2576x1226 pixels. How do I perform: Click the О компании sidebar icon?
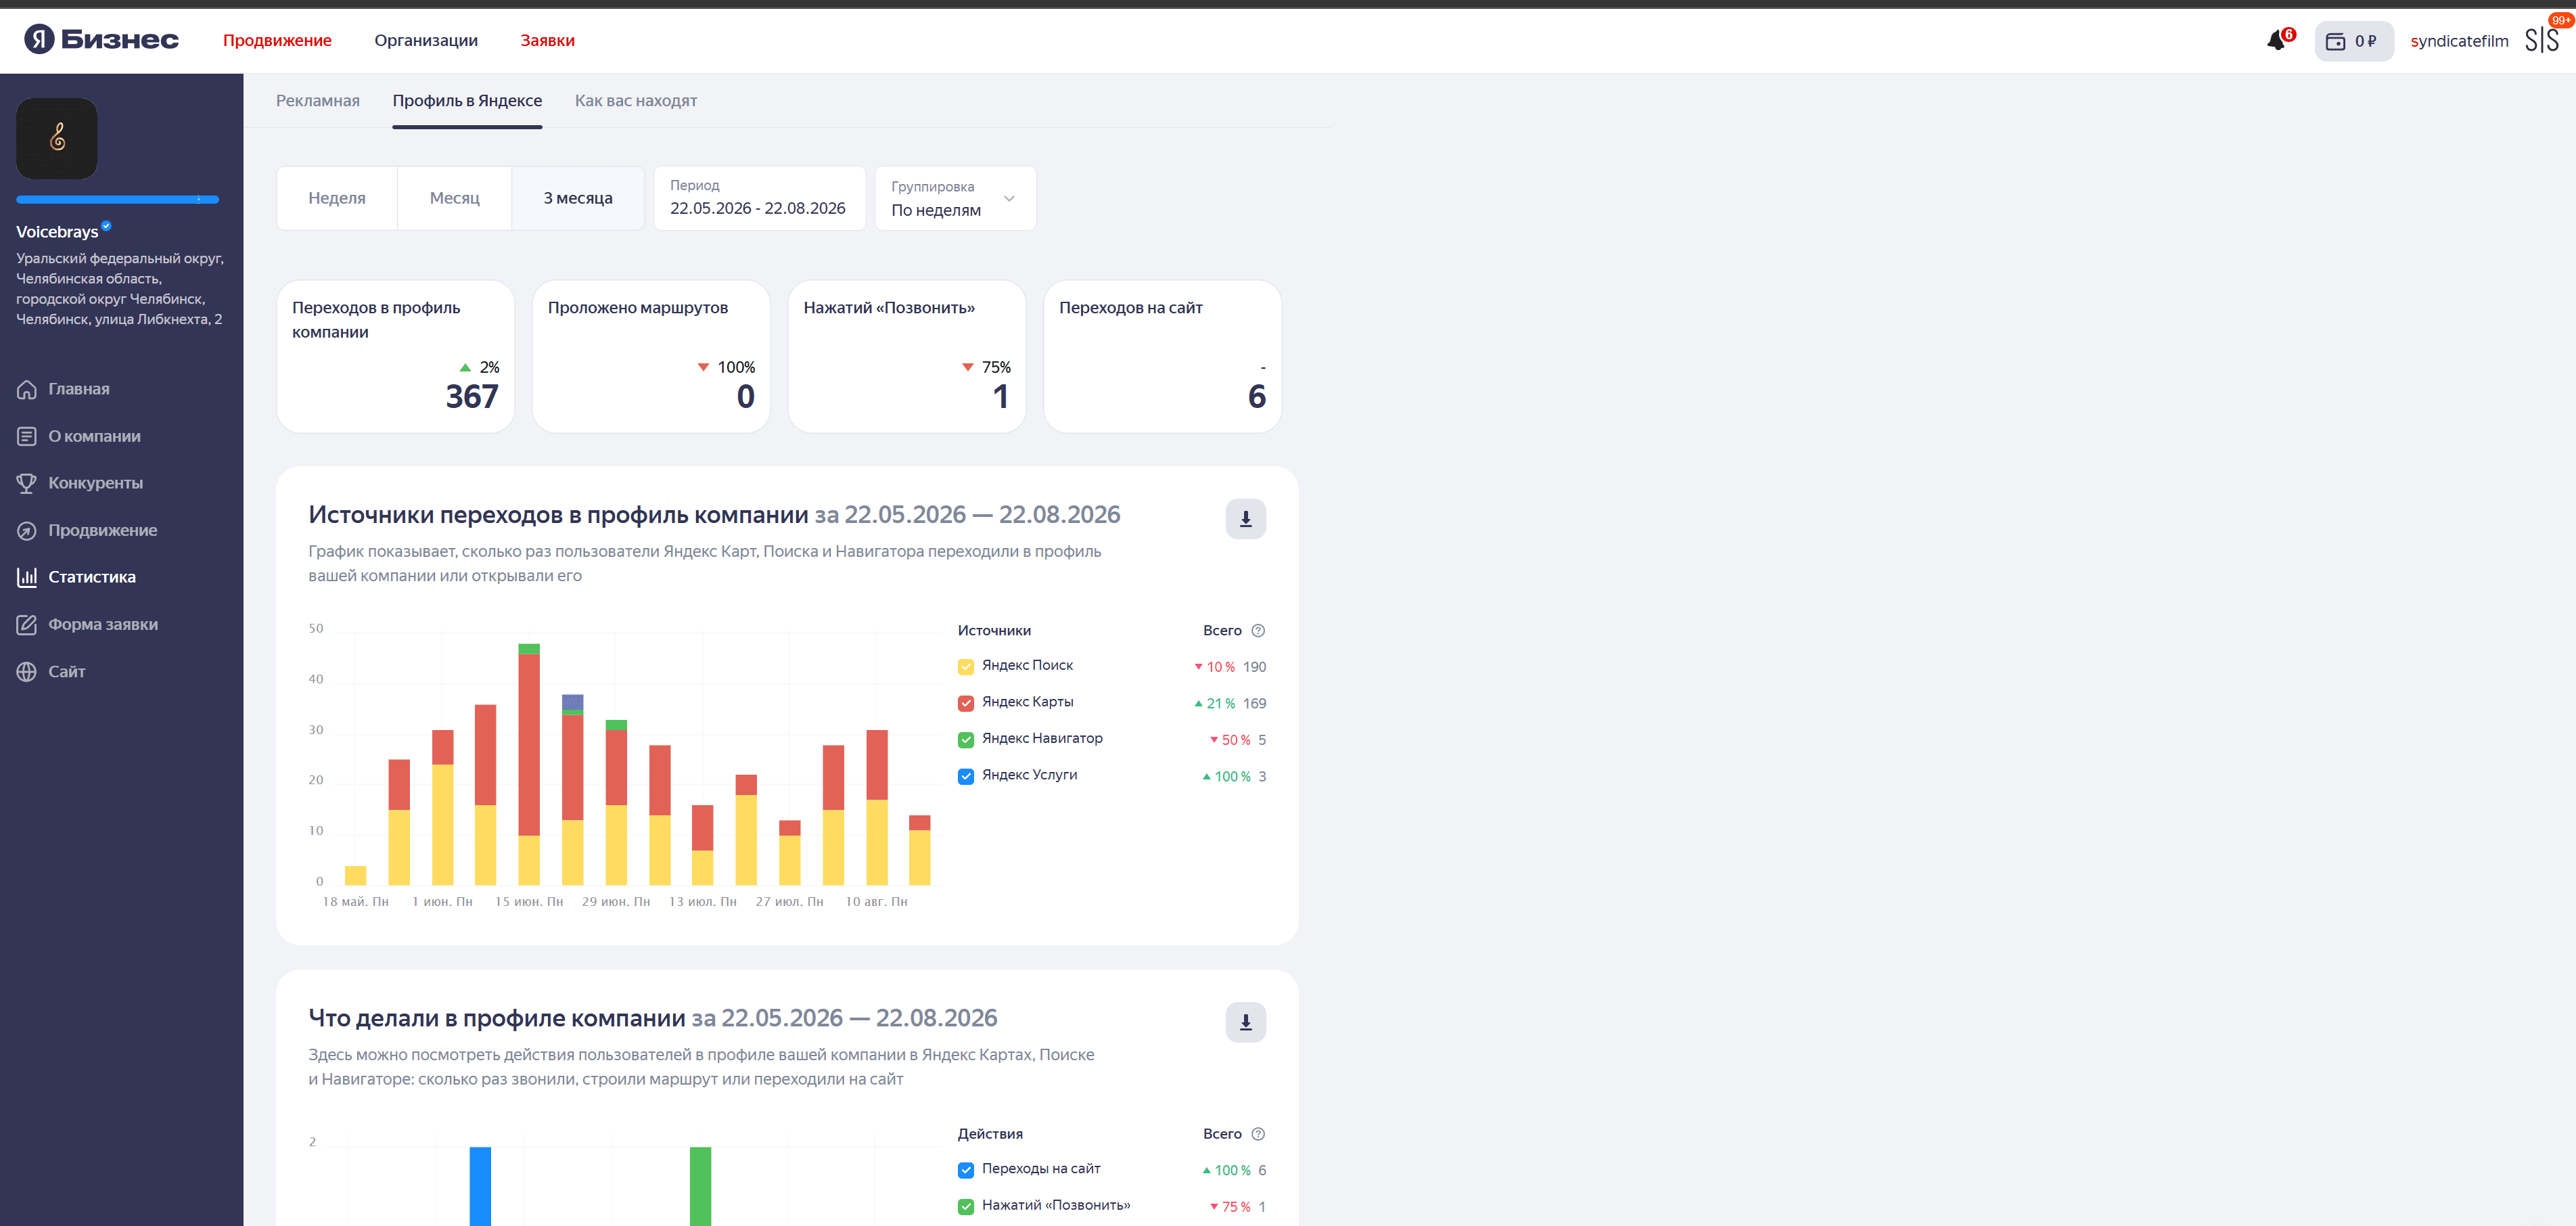(27, 436)
